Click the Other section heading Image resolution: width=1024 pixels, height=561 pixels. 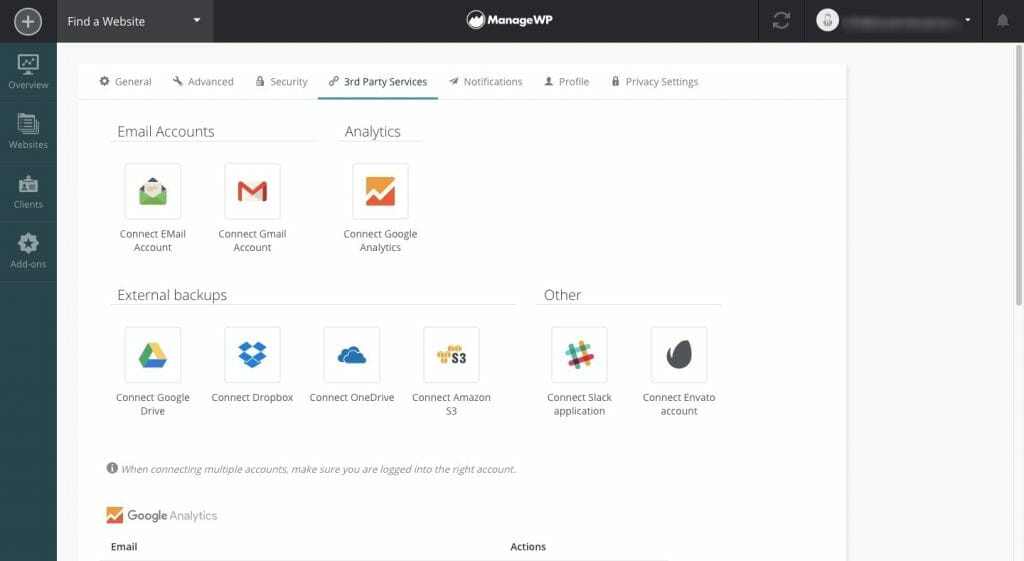click(x=562, y=295)
